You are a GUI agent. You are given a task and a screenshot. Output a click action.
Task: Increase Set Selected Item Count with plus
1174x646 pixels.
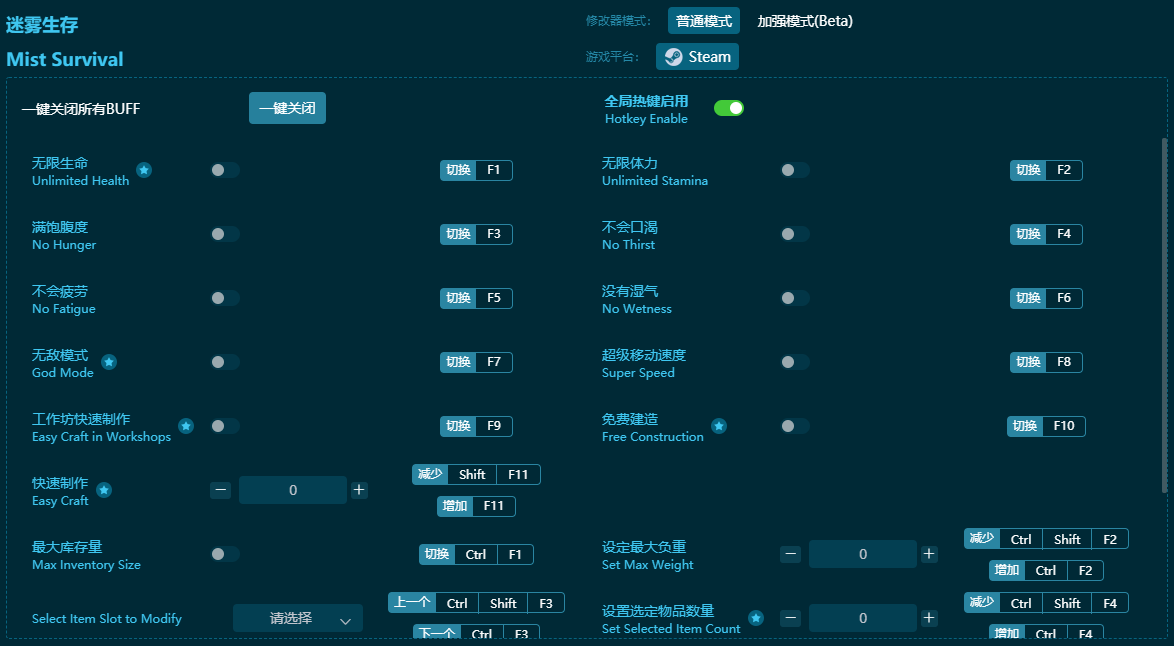click(929, 618)
